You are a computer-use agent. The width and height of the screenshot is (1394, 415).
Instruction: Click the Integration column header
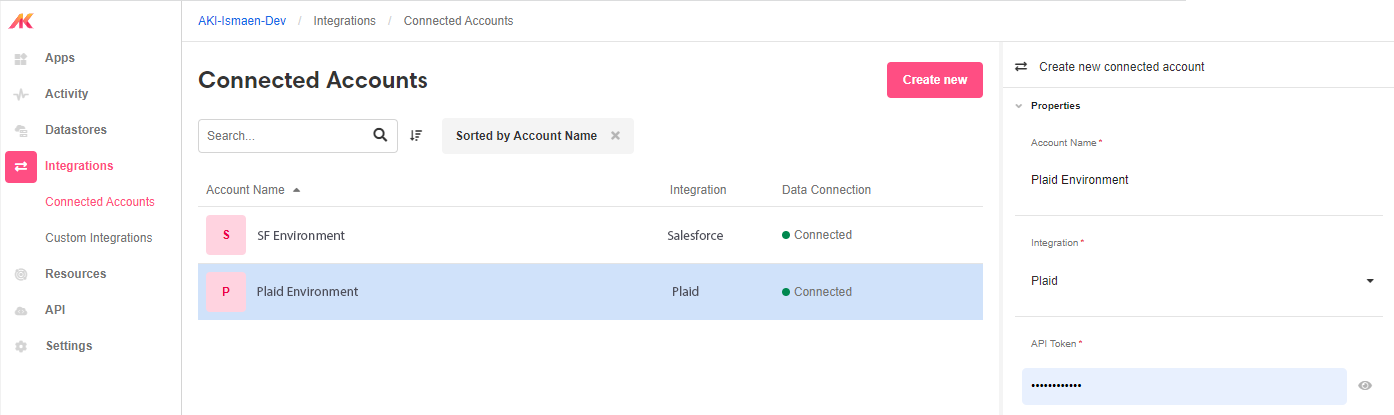[698, 190]
